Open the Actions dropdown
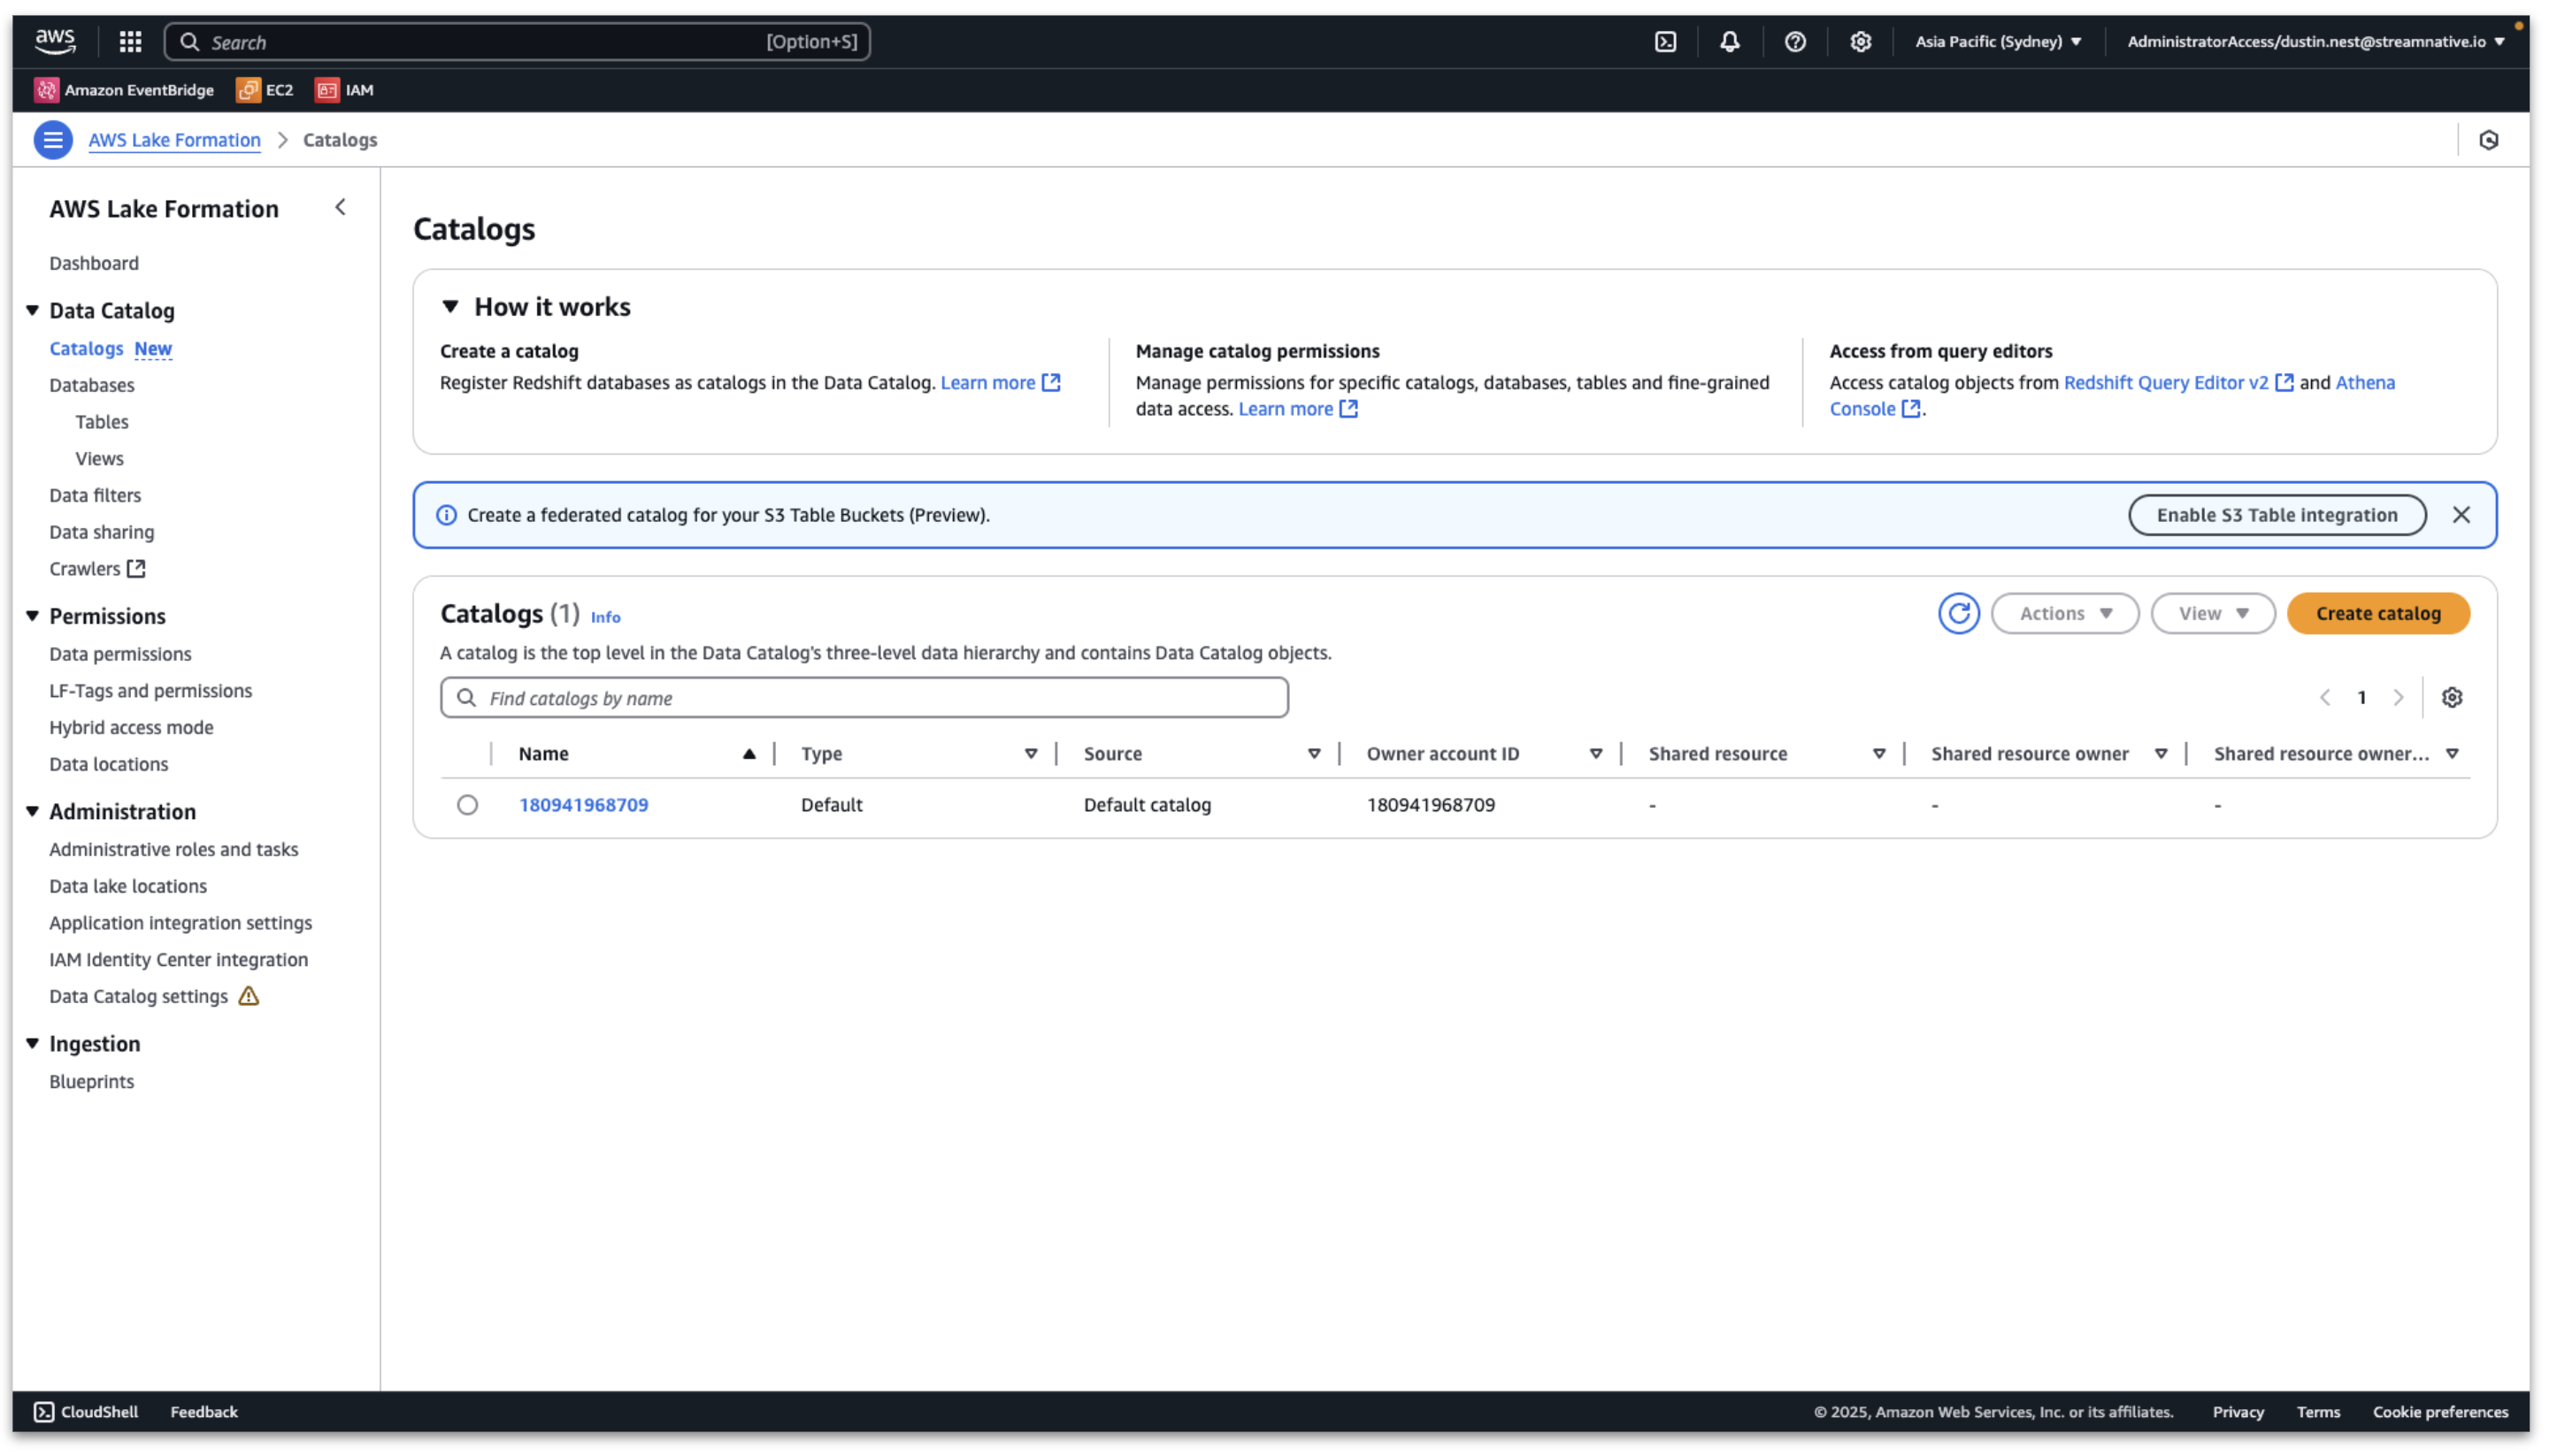Screen dimensions: 2557x1456 tap(2064, 613)
